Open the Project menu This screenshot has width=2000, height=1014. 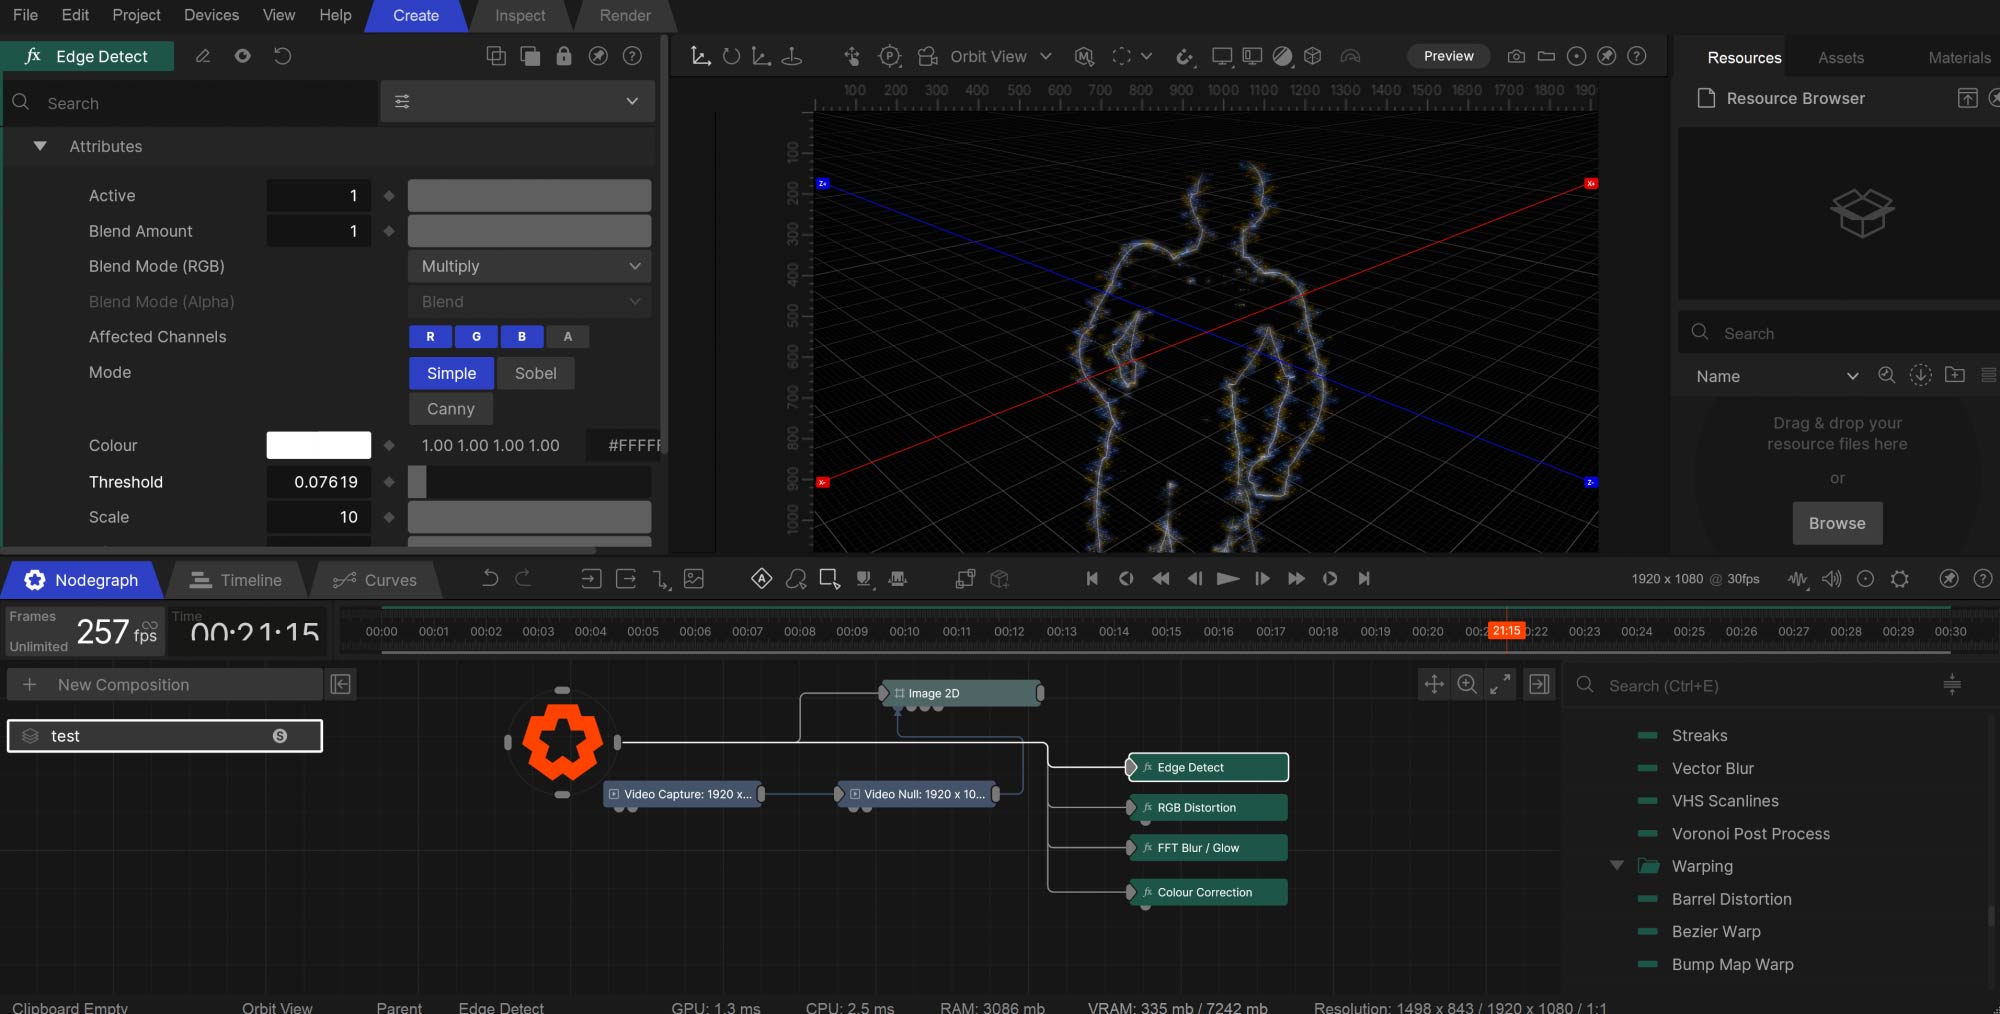coord(136,15)
